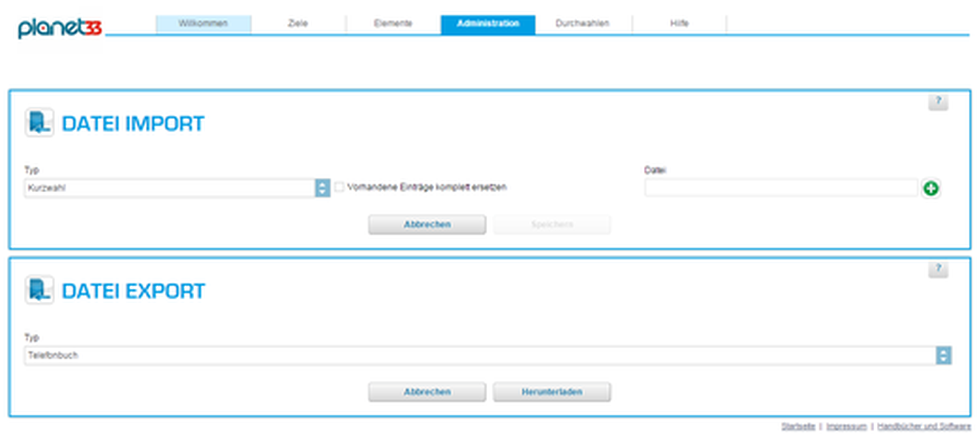Image resolution: width=977 pixels, height=434 pixels.
Task: Click the DATEI EXPORT heading
Action: tap(133, 291)
